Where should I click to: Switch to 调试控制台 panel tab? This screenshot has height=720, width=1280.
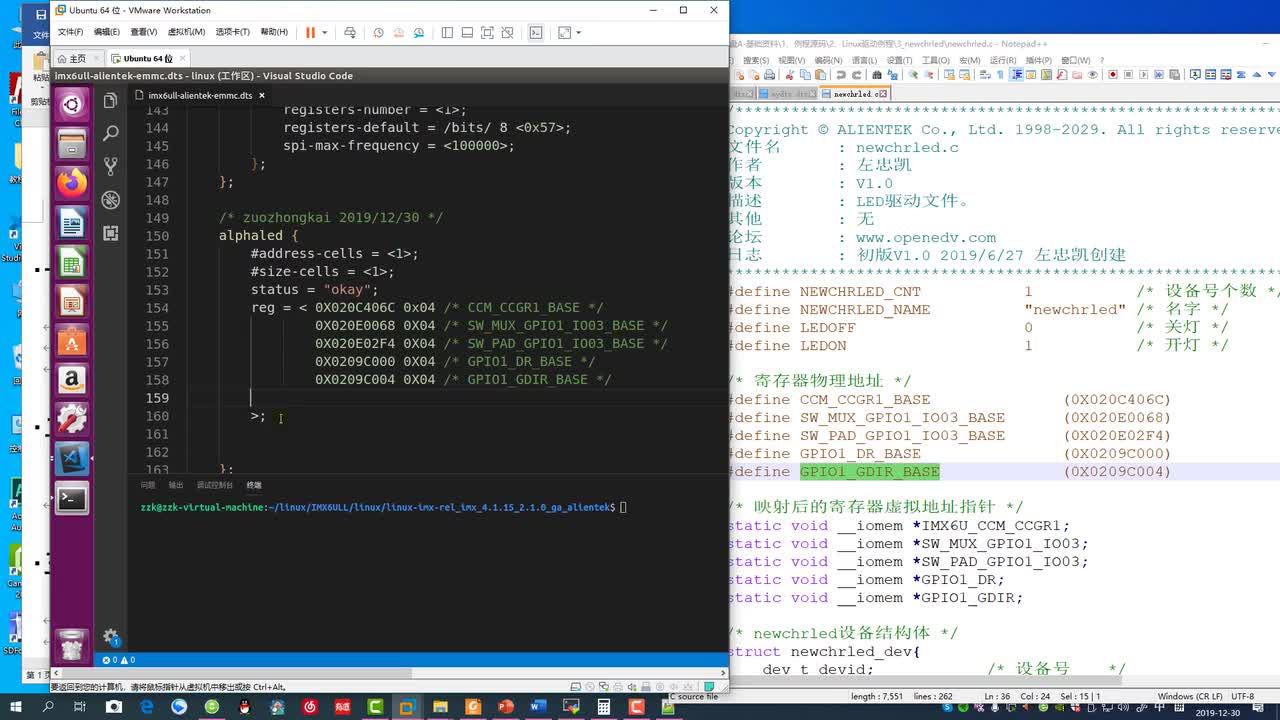[215, 485]
